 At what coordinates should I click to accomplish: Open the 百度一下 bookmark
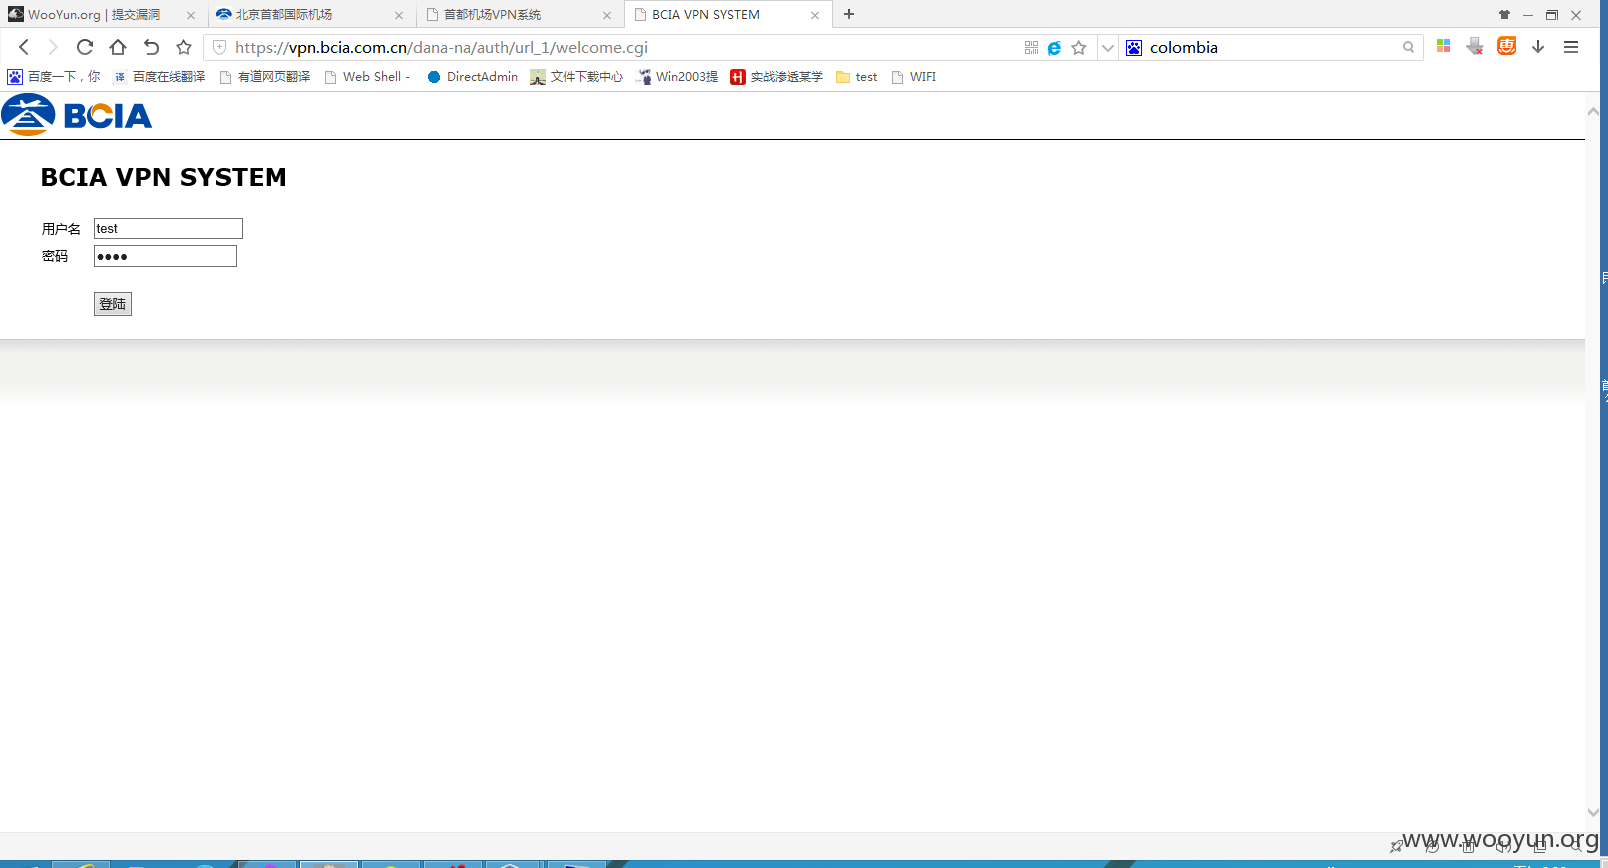pos(54,77)
